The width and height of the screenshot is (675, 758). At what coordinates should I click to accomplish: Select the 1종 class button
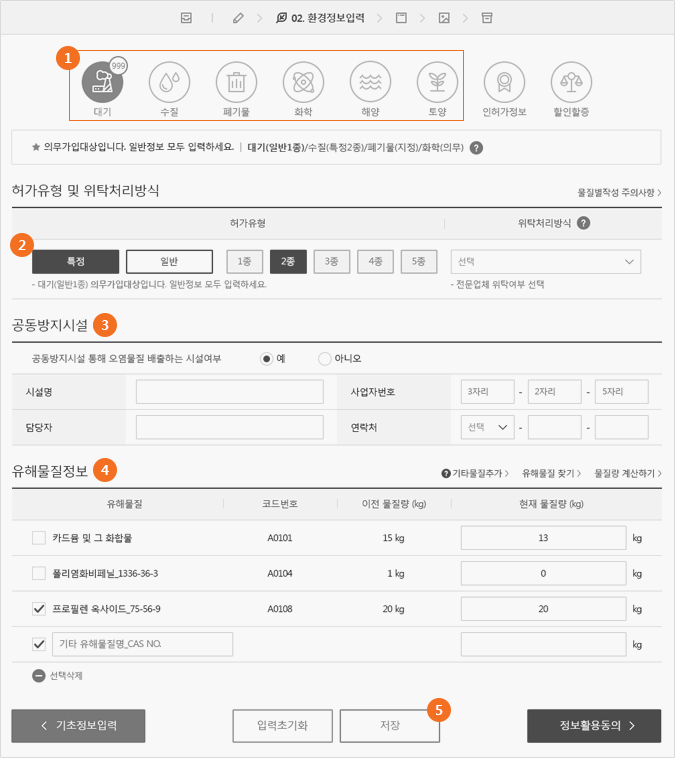coord(245,262)
